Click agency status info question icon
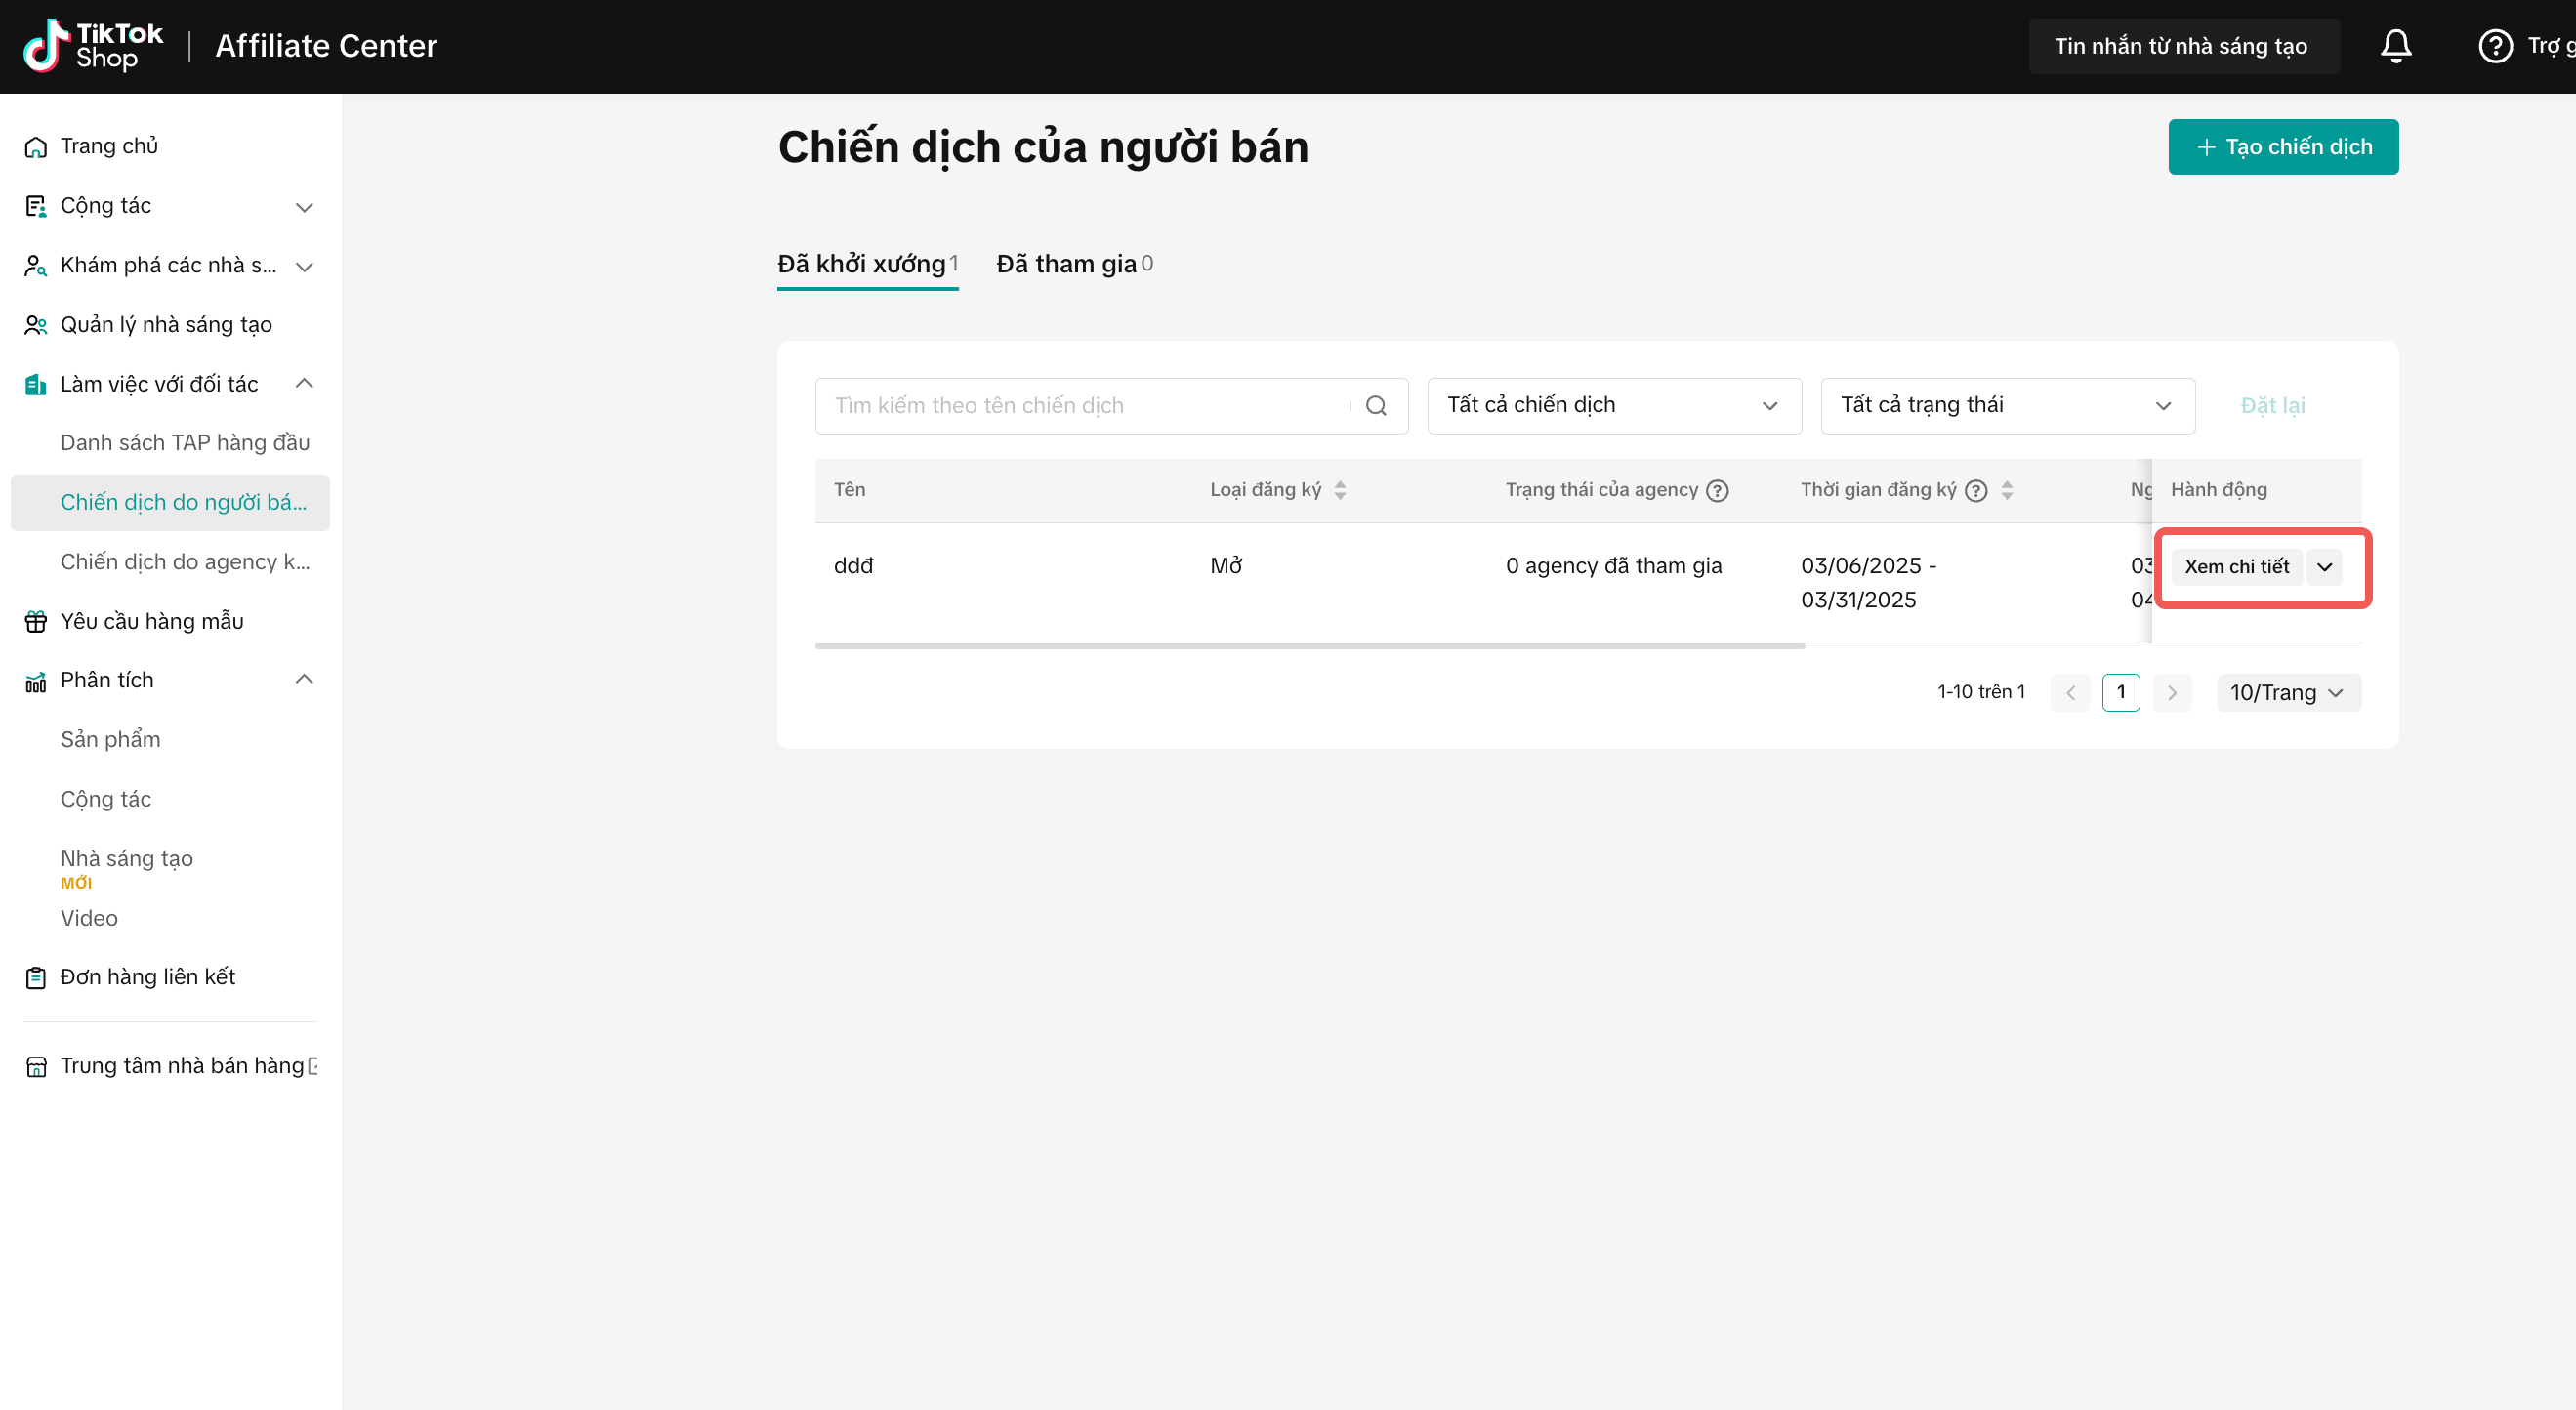 click(1717, 490)
